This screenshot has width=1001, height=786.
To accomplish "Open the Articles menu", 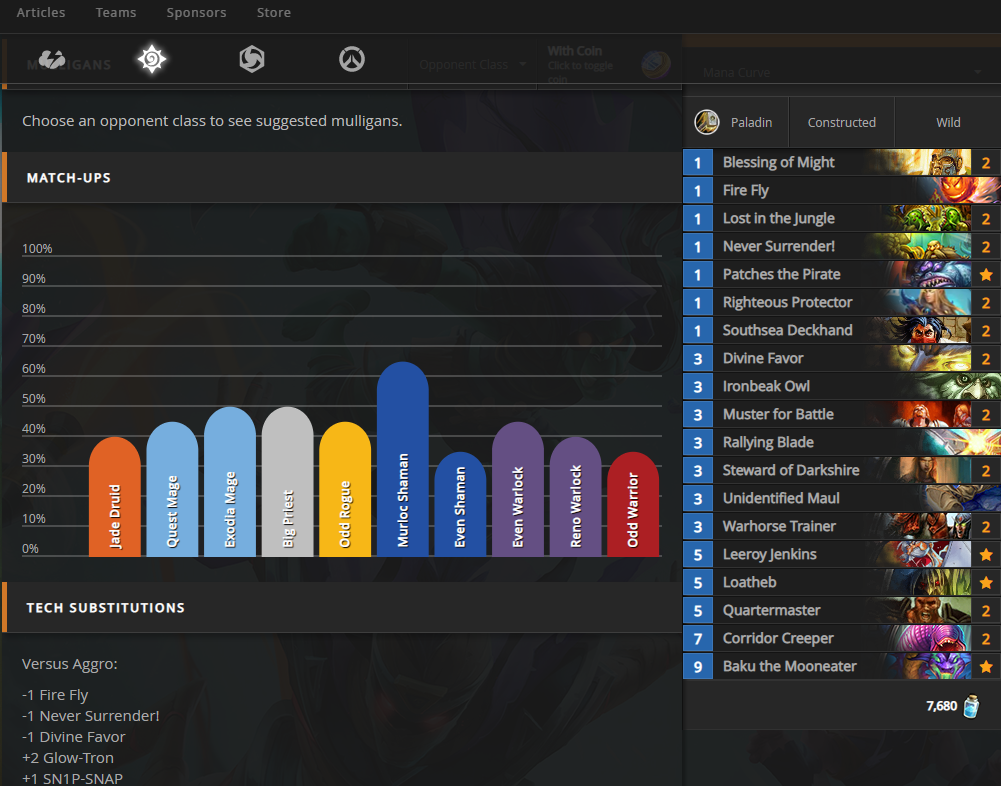I will click(x=41, y=12).
